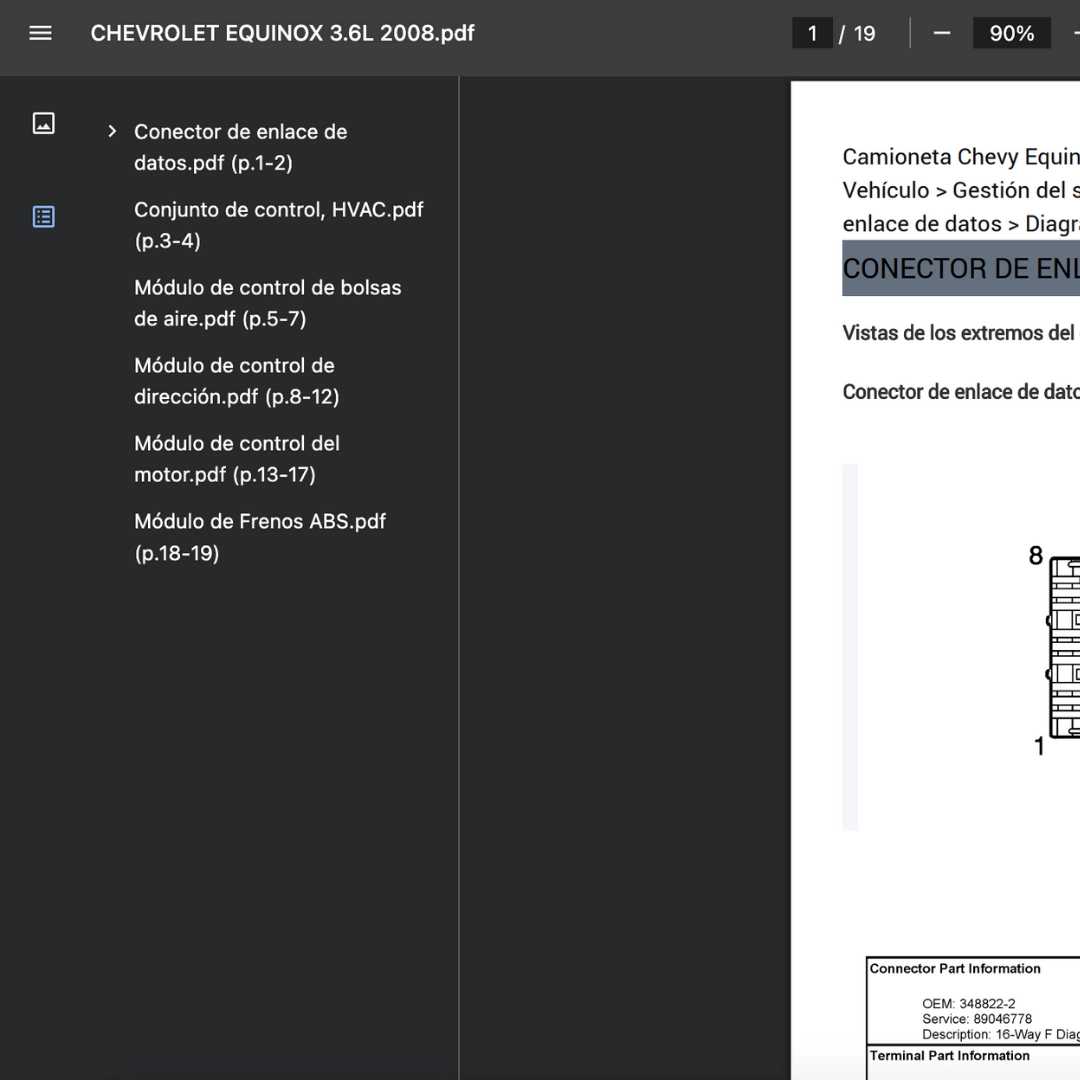This screenshot has width=1080, height=1080.
Task: Click the current page number field
Action: 812,33
